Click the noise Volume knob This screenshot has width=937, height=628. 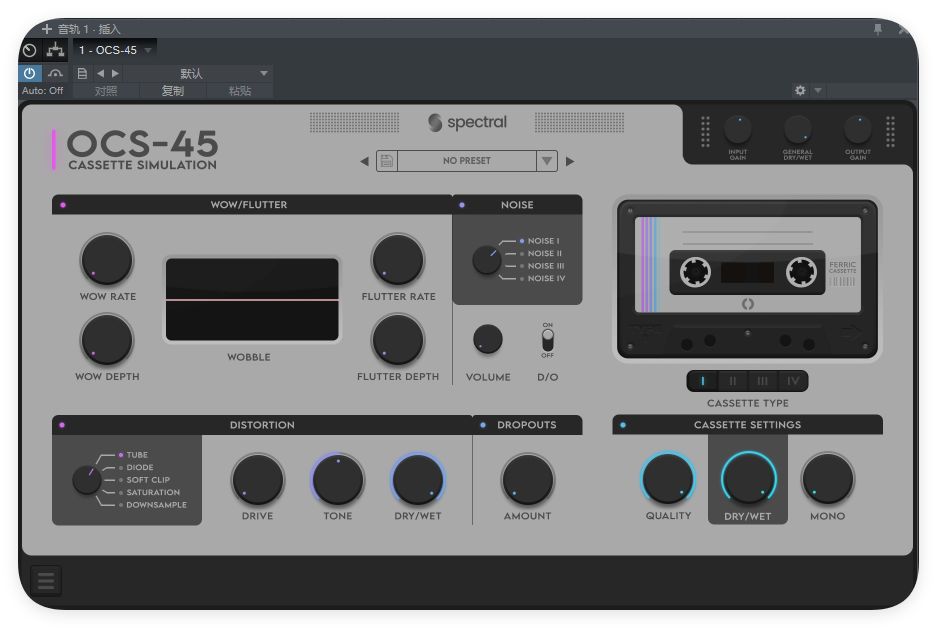click(488, 339)
